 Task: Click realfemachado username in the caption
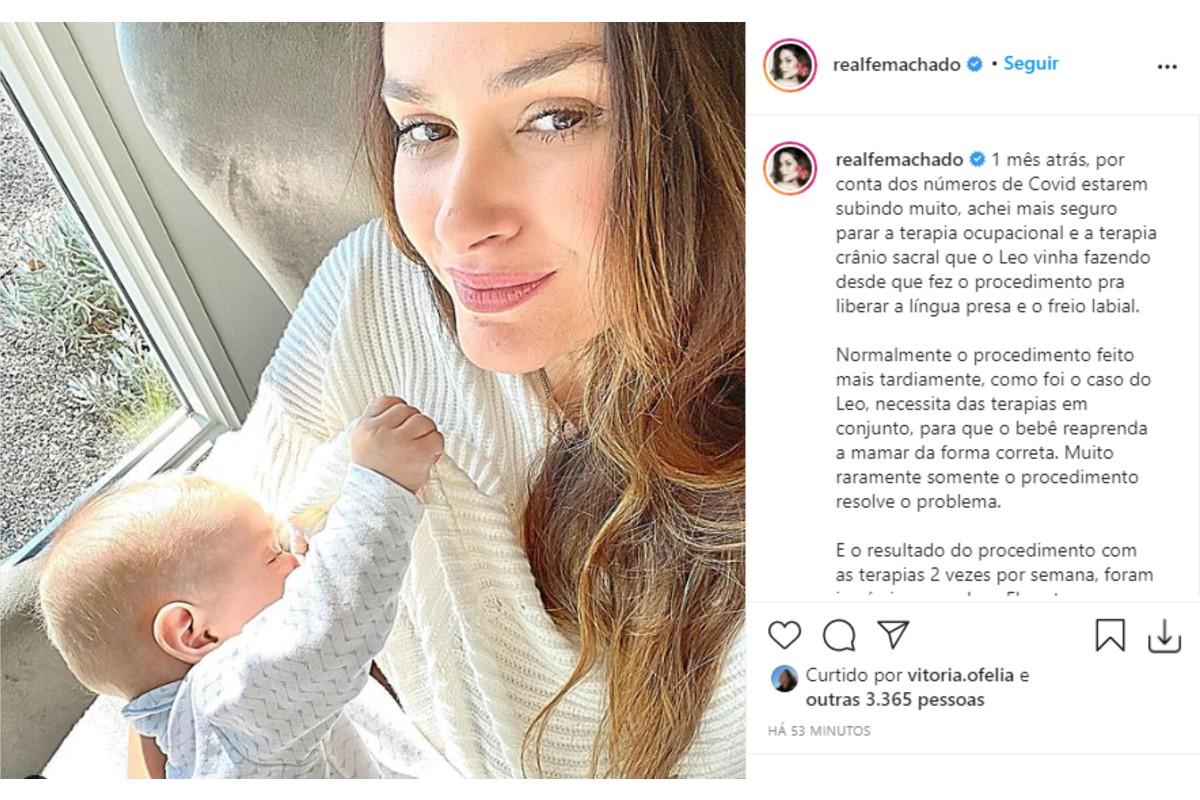coord(898,159)
